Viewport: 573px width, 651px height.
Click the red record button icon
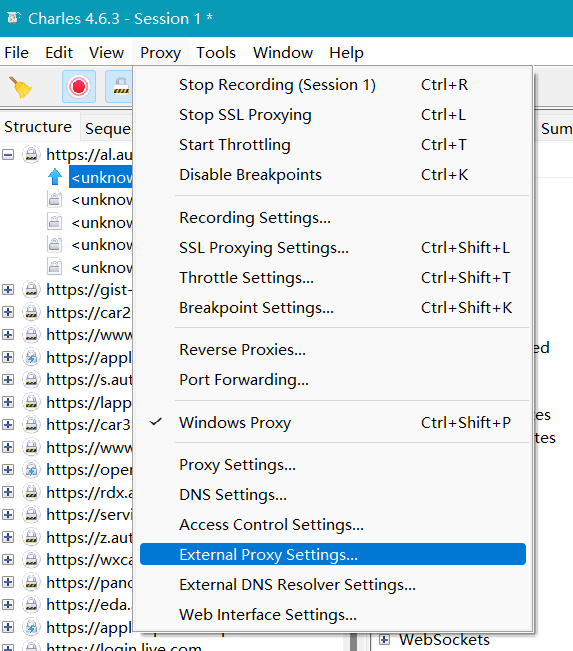79,87
